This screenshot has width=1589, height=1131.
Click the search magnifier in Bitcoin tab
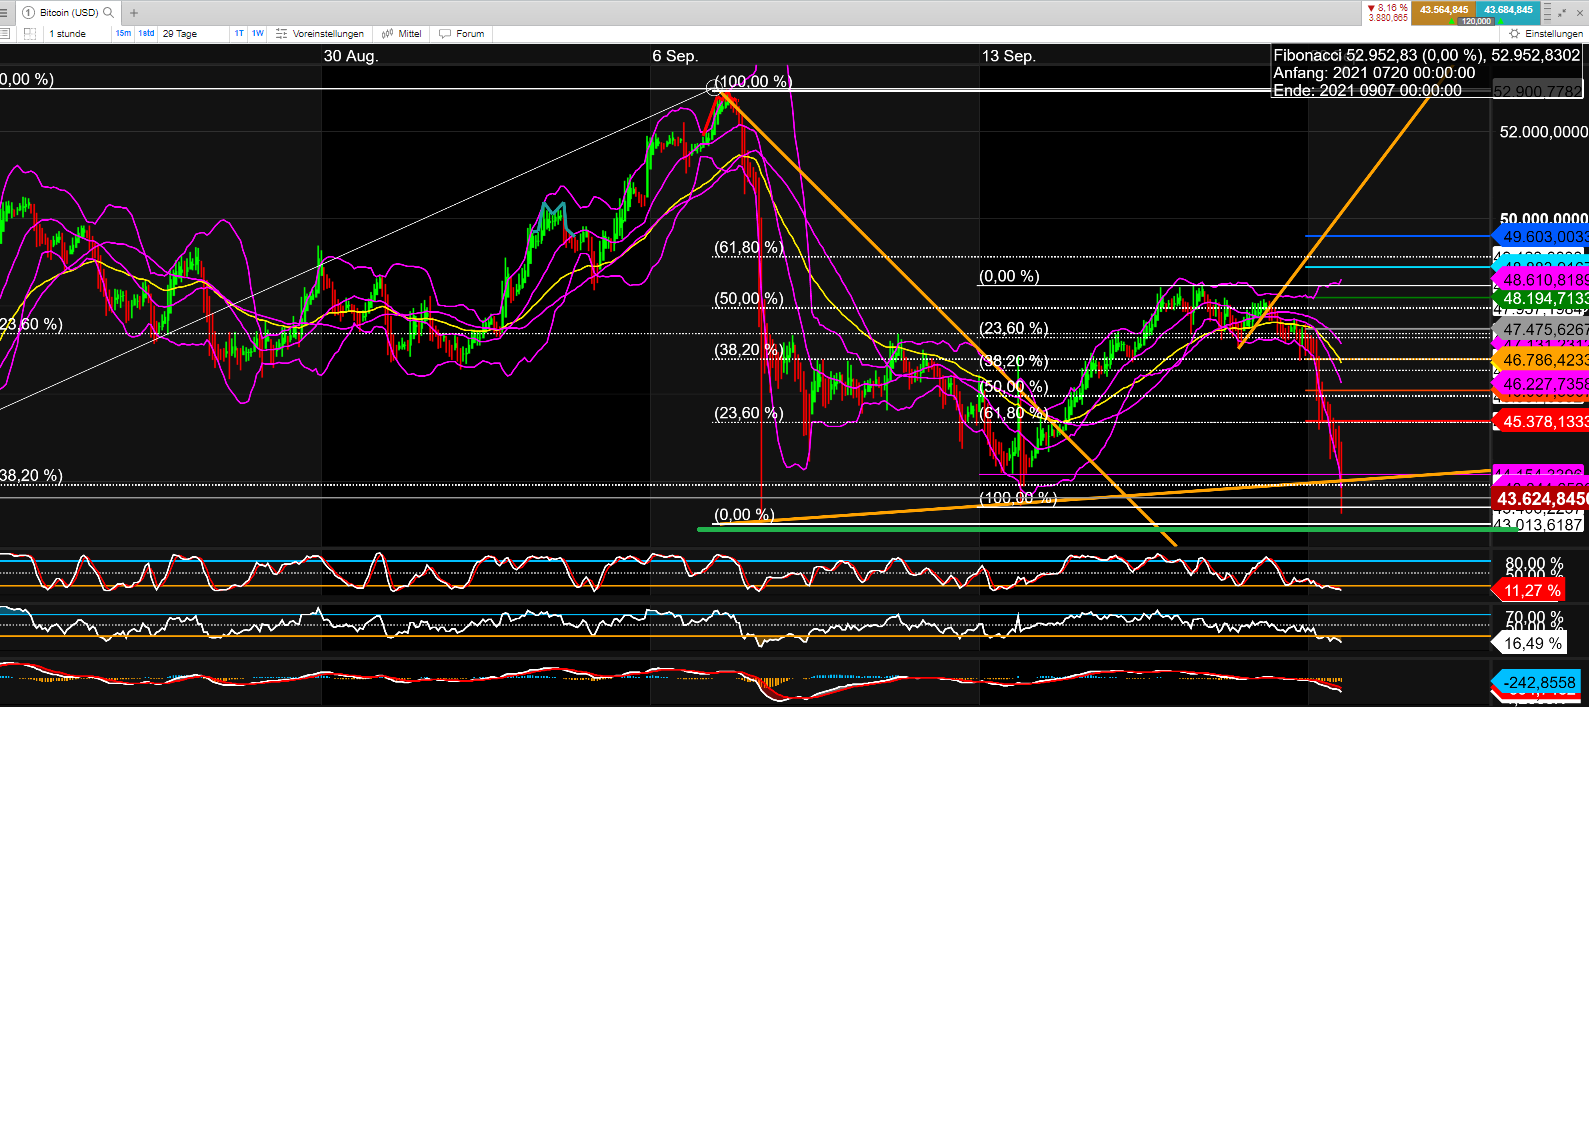pos(109,13)
